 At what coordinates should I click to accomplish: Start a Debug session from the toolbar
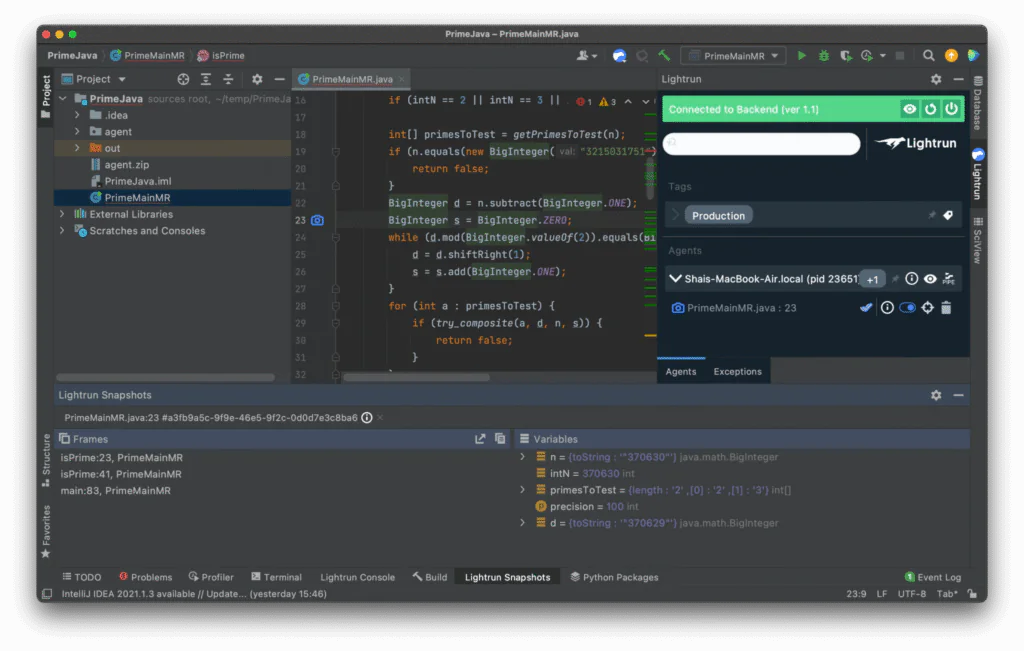pyautogui.click(x=825, y=55)
